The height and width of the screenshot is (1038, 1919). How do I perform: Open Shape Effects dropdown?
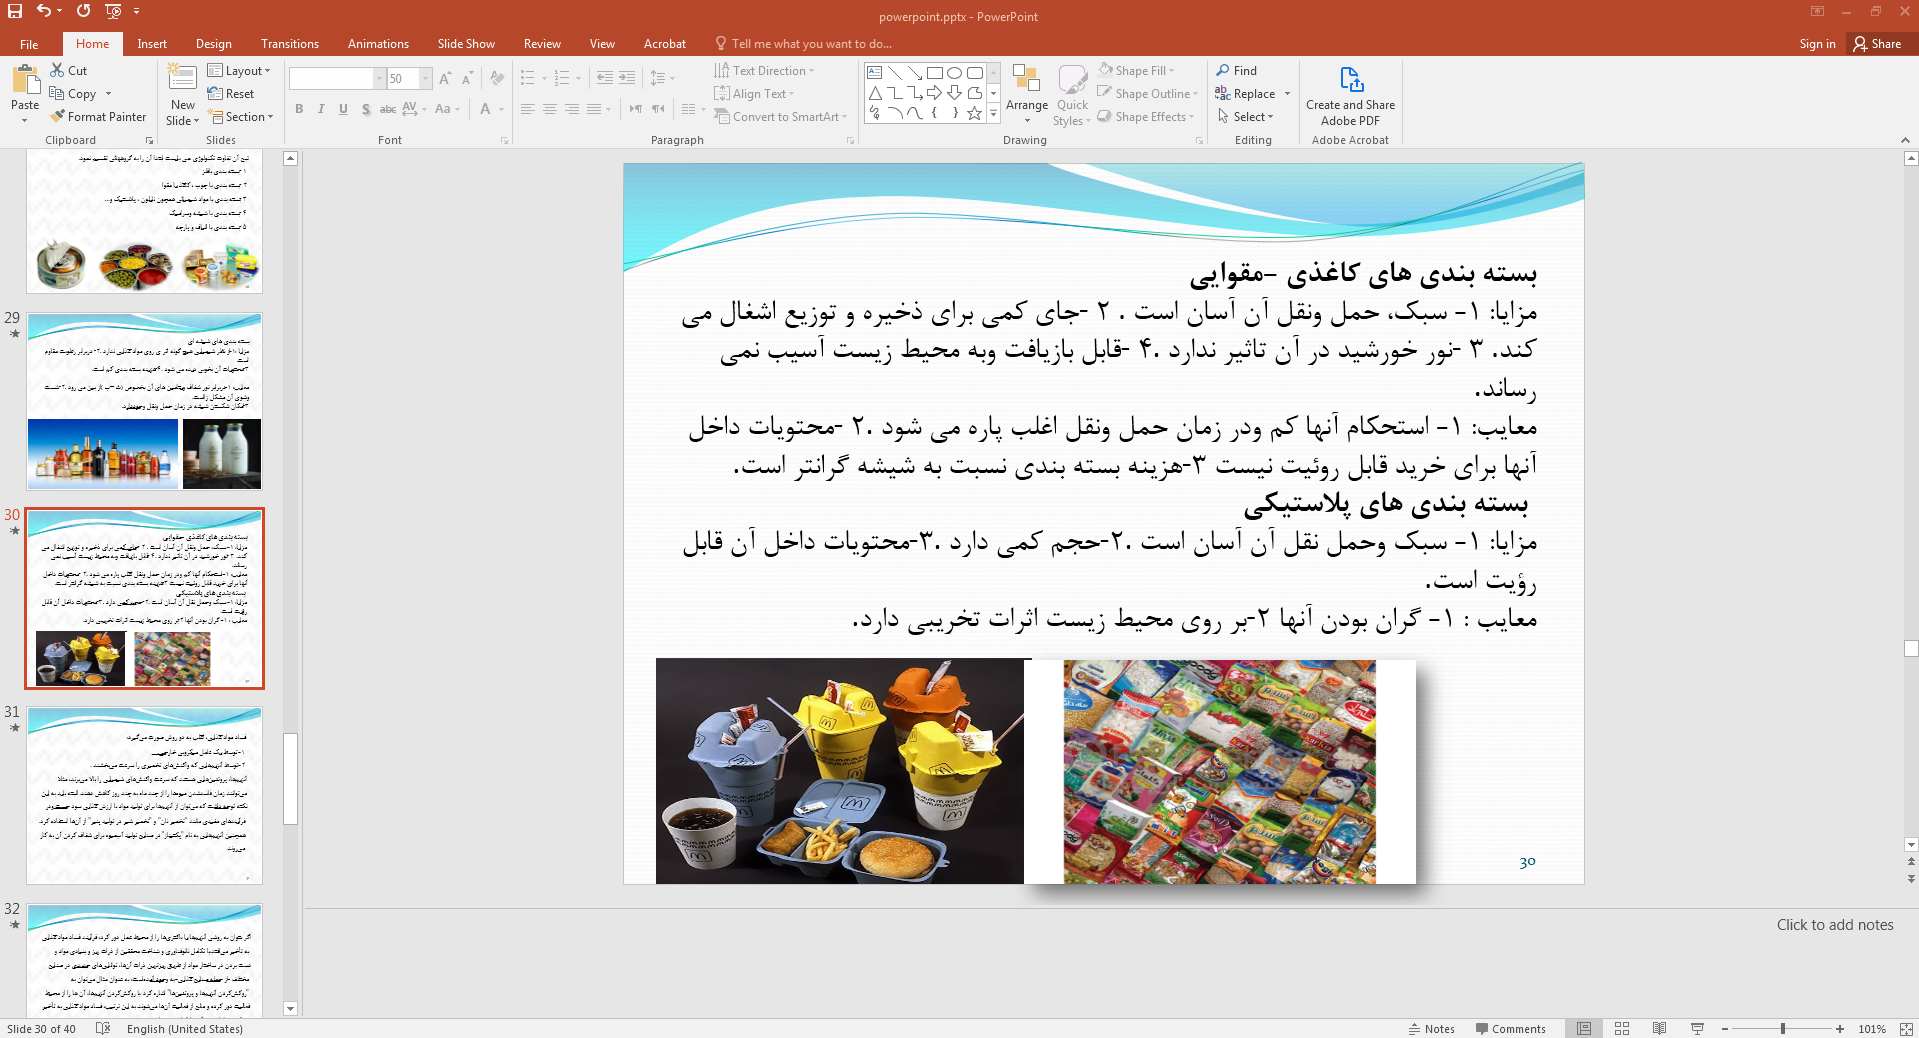1146,117
